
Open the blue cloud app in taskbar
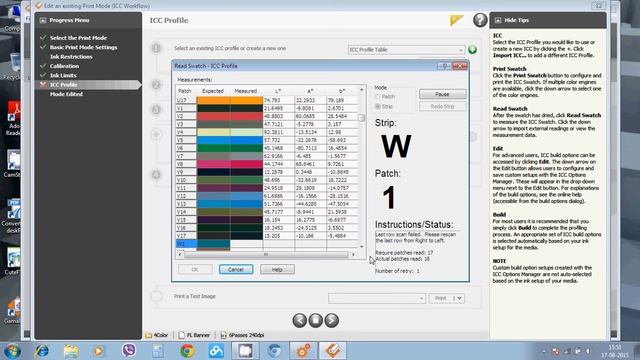pyautogui.click(x=216, y=351)
